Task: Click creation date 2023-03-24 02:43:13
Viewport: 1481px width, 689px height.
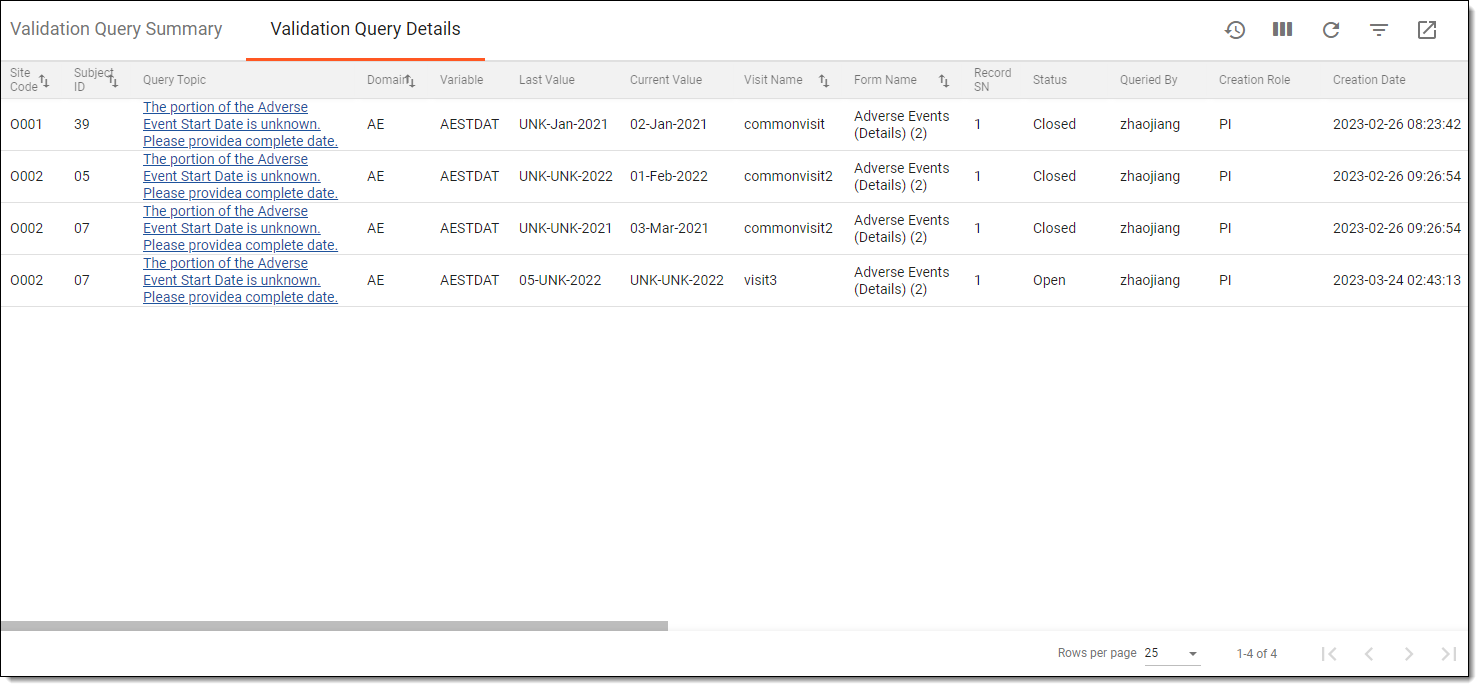Action: [x=1397, y=280]
